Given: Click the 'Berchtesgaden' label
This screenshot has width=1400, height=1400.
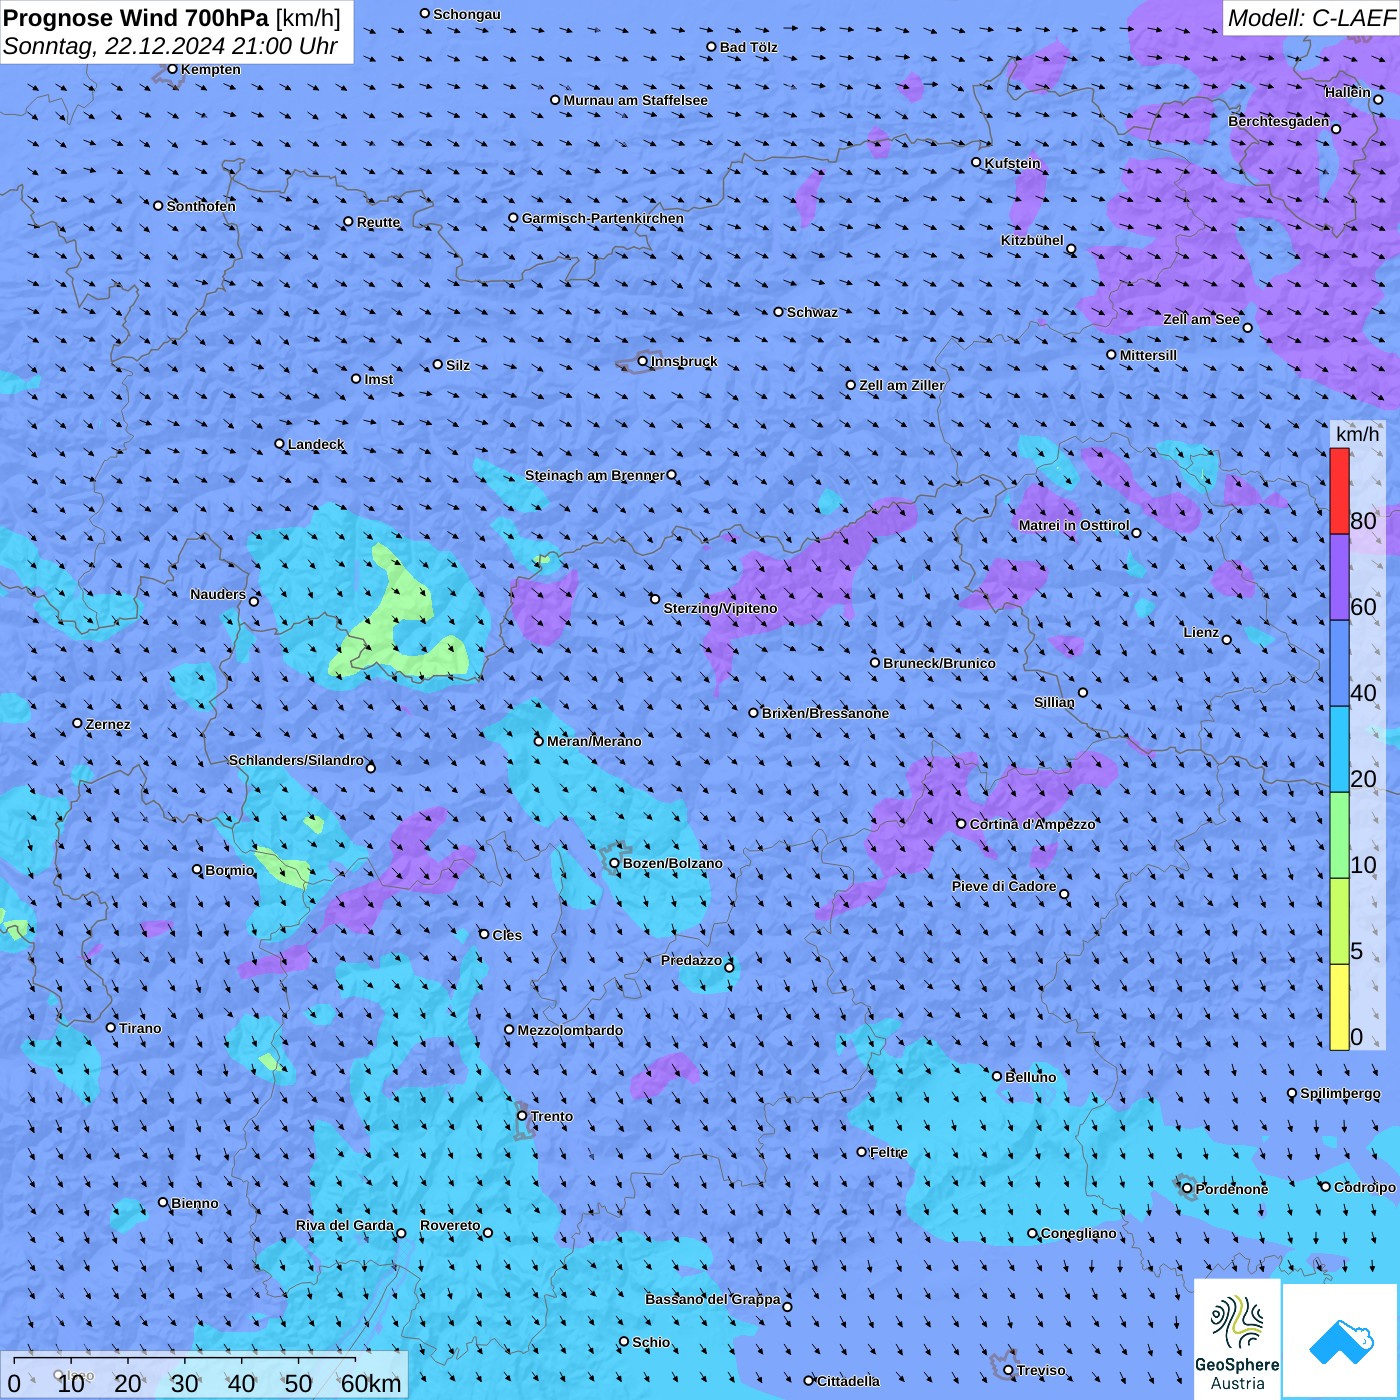Looking at the screenshot, I should click(x=1279, y=121).
